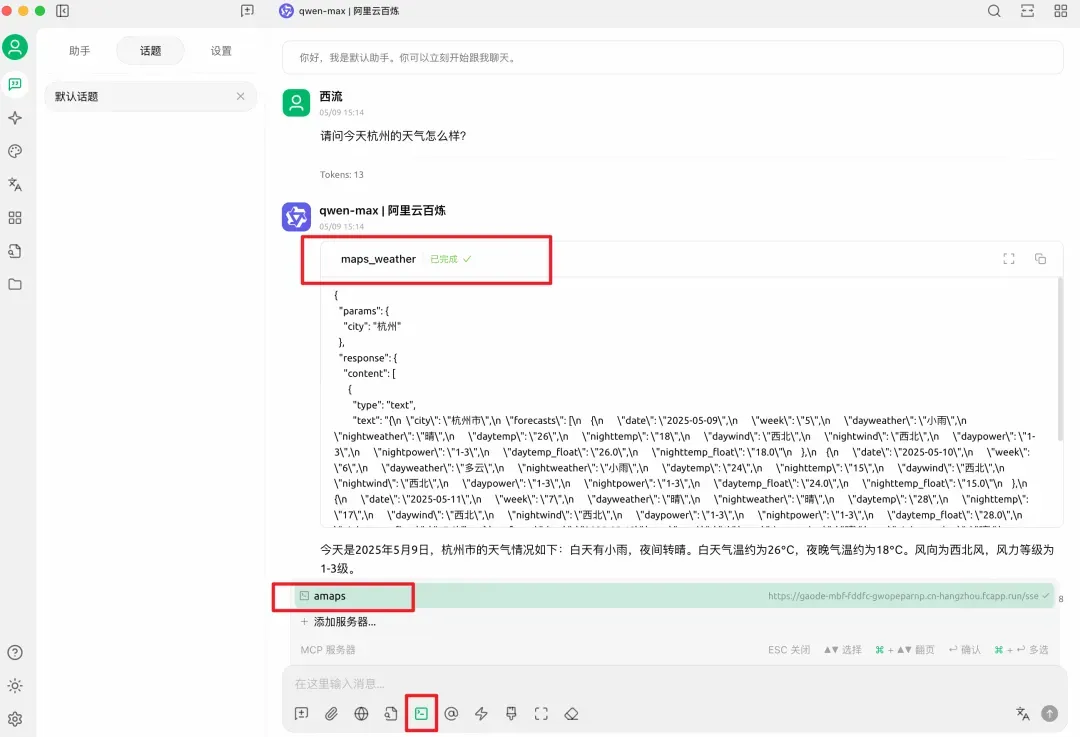
Task: Collapse the maps_weather tool call header
Action: [691, 259]
